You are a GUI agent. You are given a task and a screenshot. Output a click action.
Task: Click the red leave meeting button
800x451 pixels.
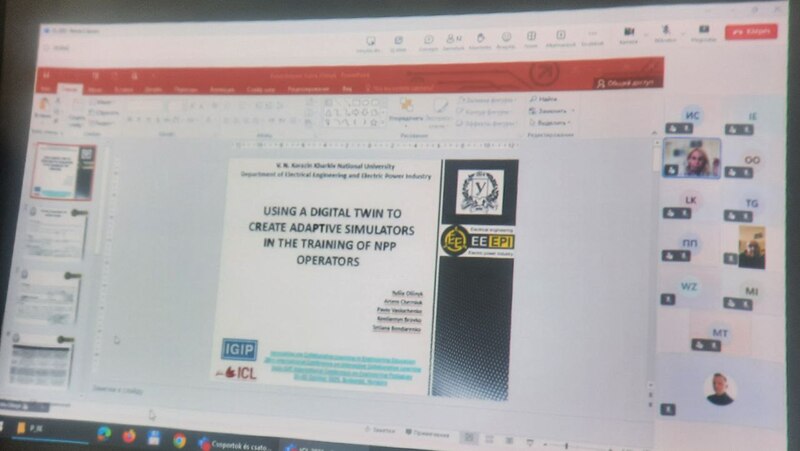pos(751,32)
